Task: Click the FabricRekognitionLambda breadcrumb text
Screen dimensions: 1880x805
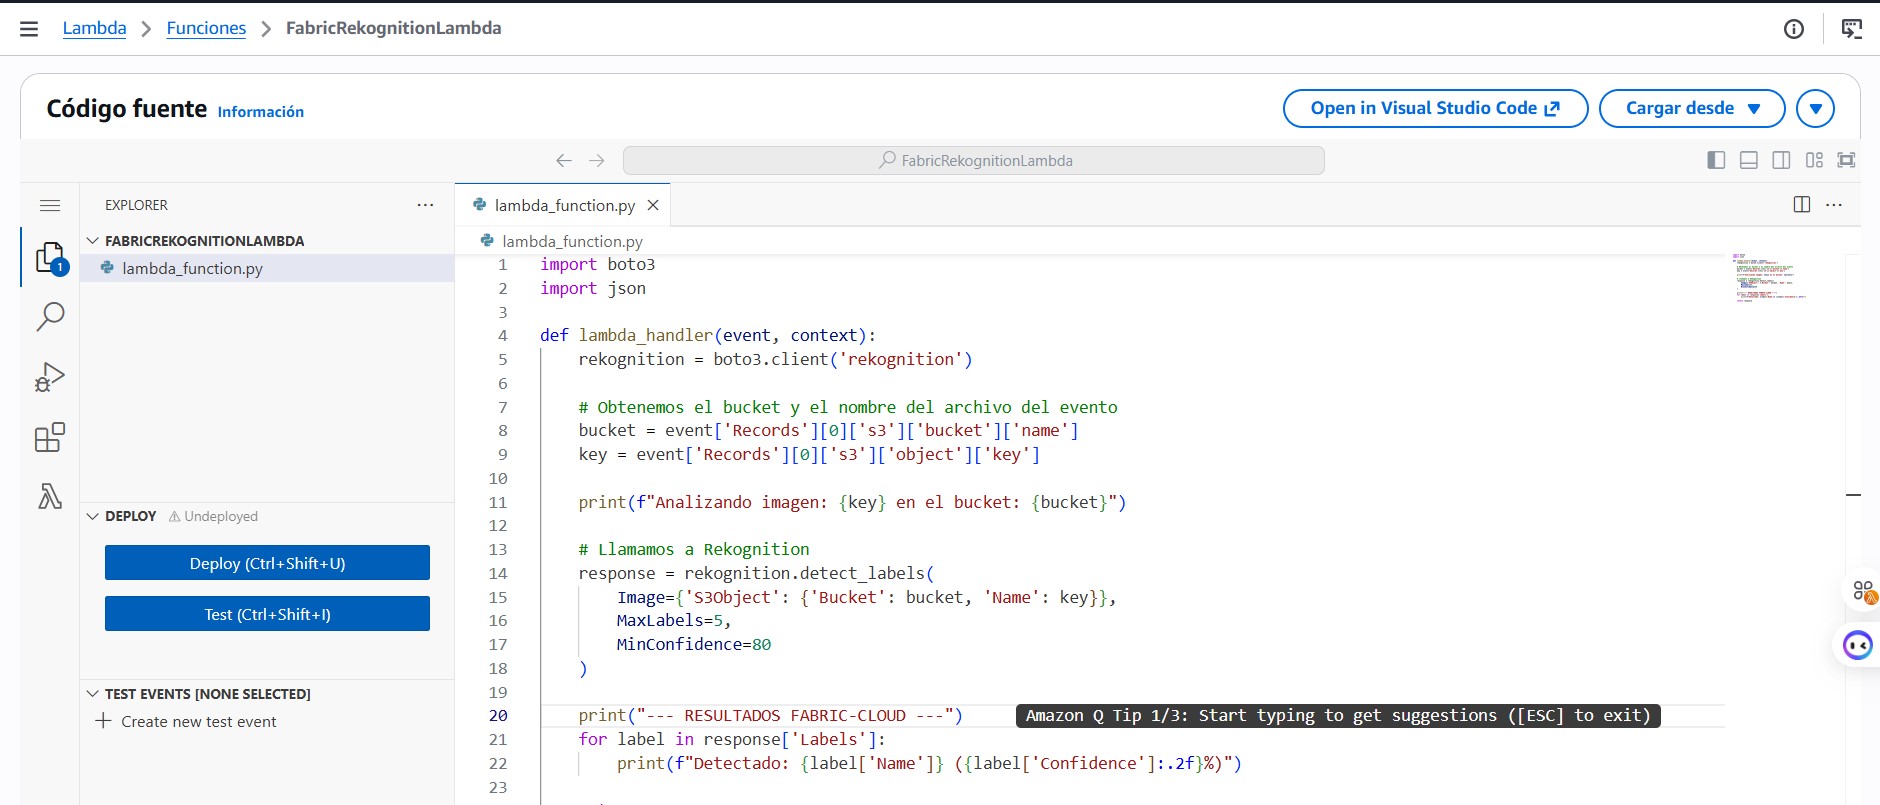Action: click(394, 28)
